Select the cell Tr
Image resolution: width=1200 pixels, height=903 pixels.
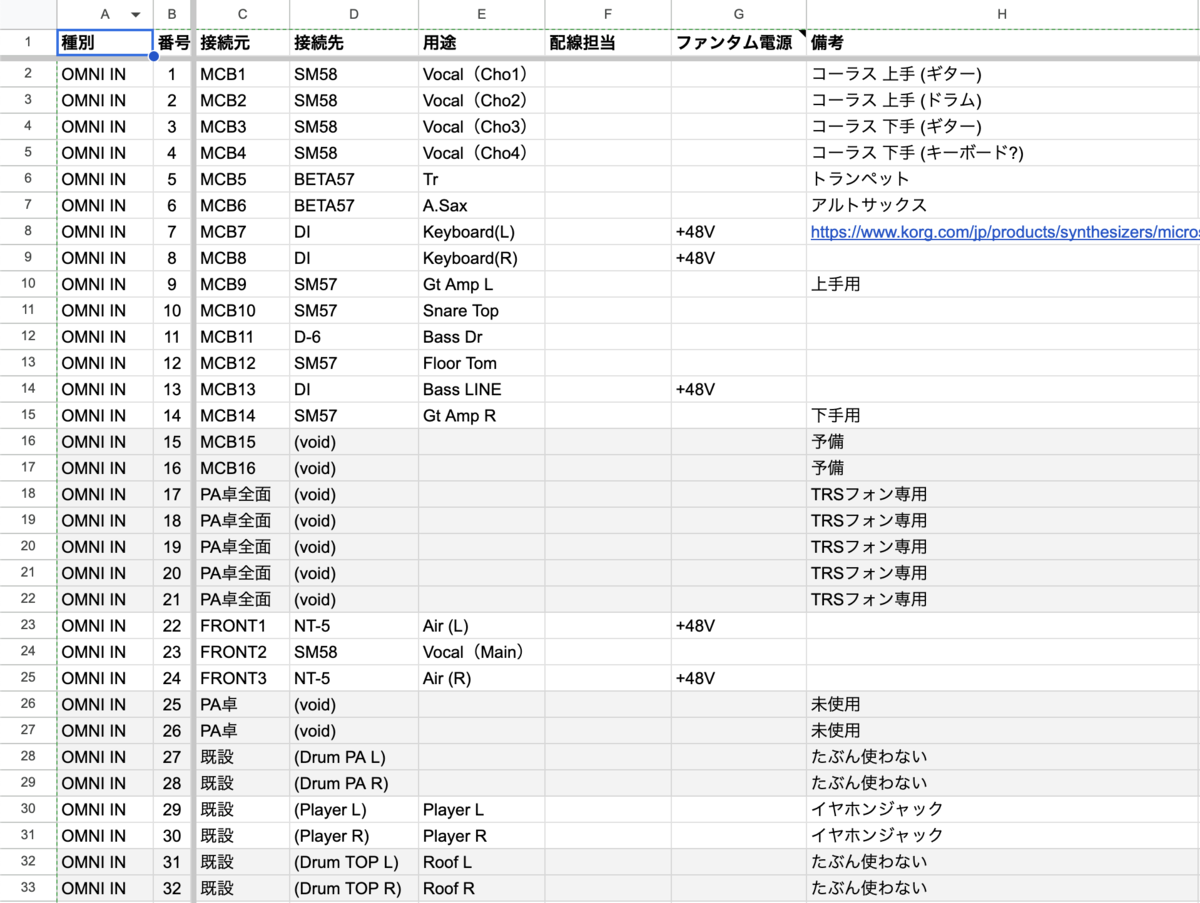tap(482, 179)
